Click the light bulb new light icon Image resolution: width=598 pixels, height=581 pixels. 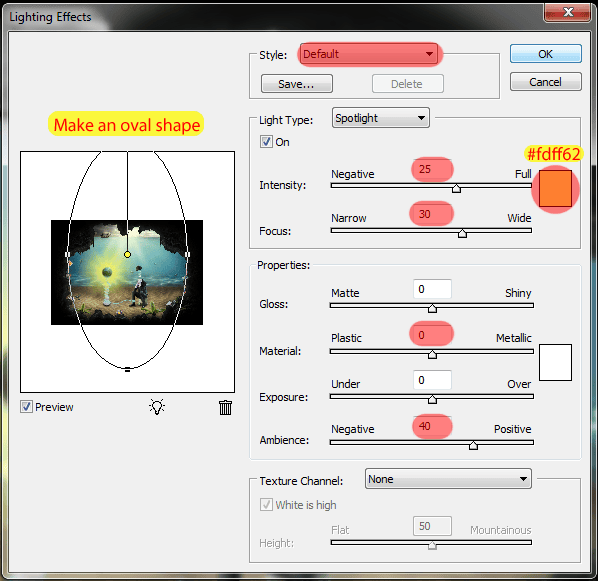pos(157,407)
